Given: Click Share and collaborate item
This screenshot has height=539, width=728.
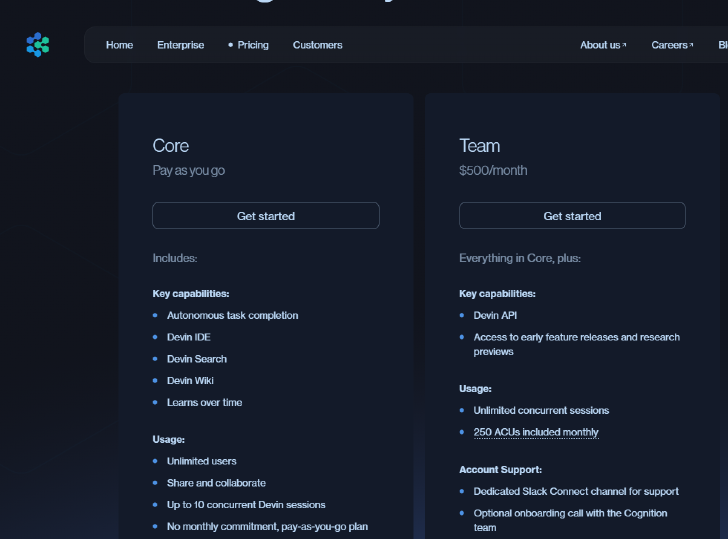Looking at the screenshot, I should 216,483.
